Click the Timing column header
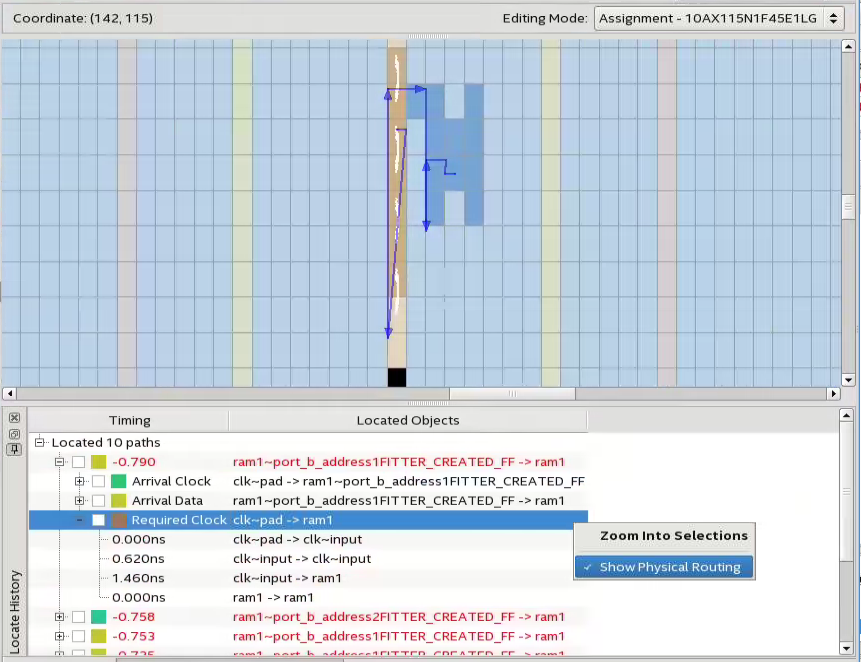 (129, 421)
